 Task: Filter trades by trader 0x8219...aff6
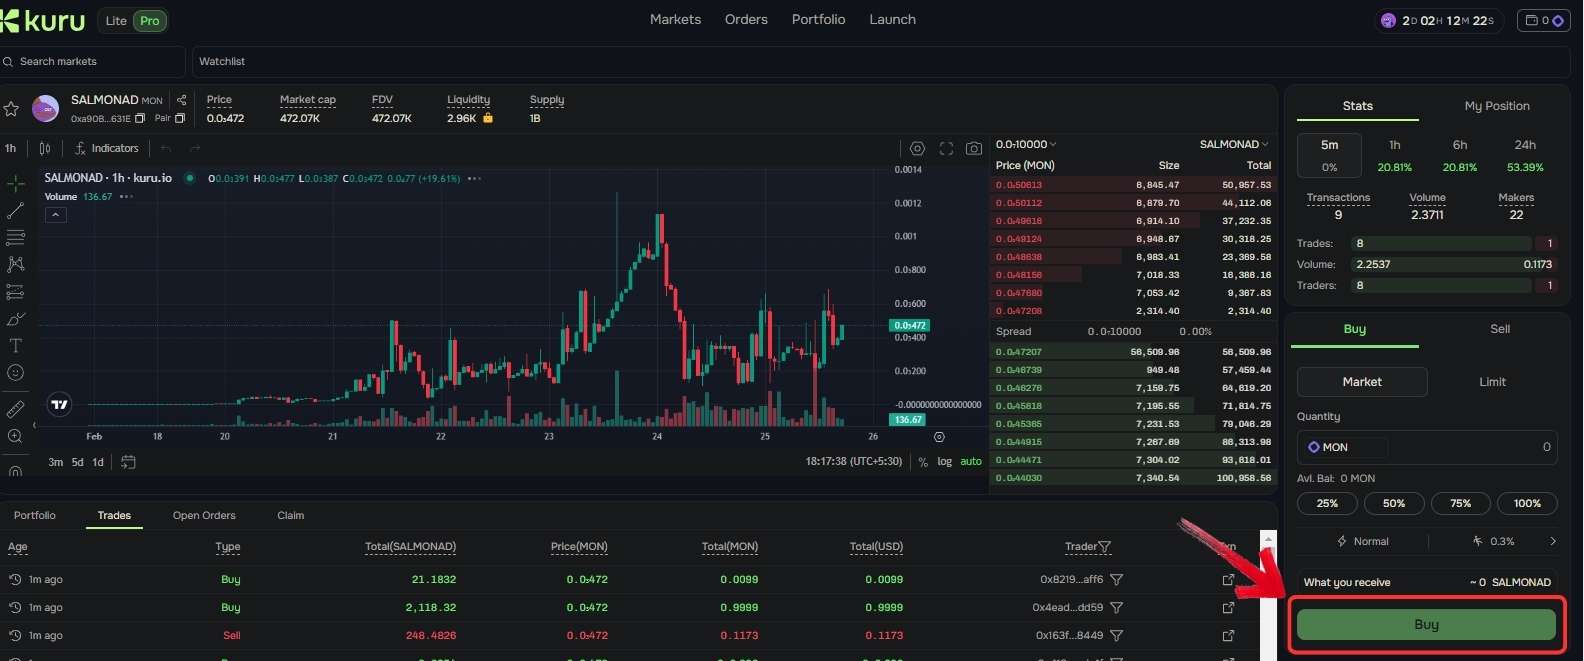tap(1116, 580)
